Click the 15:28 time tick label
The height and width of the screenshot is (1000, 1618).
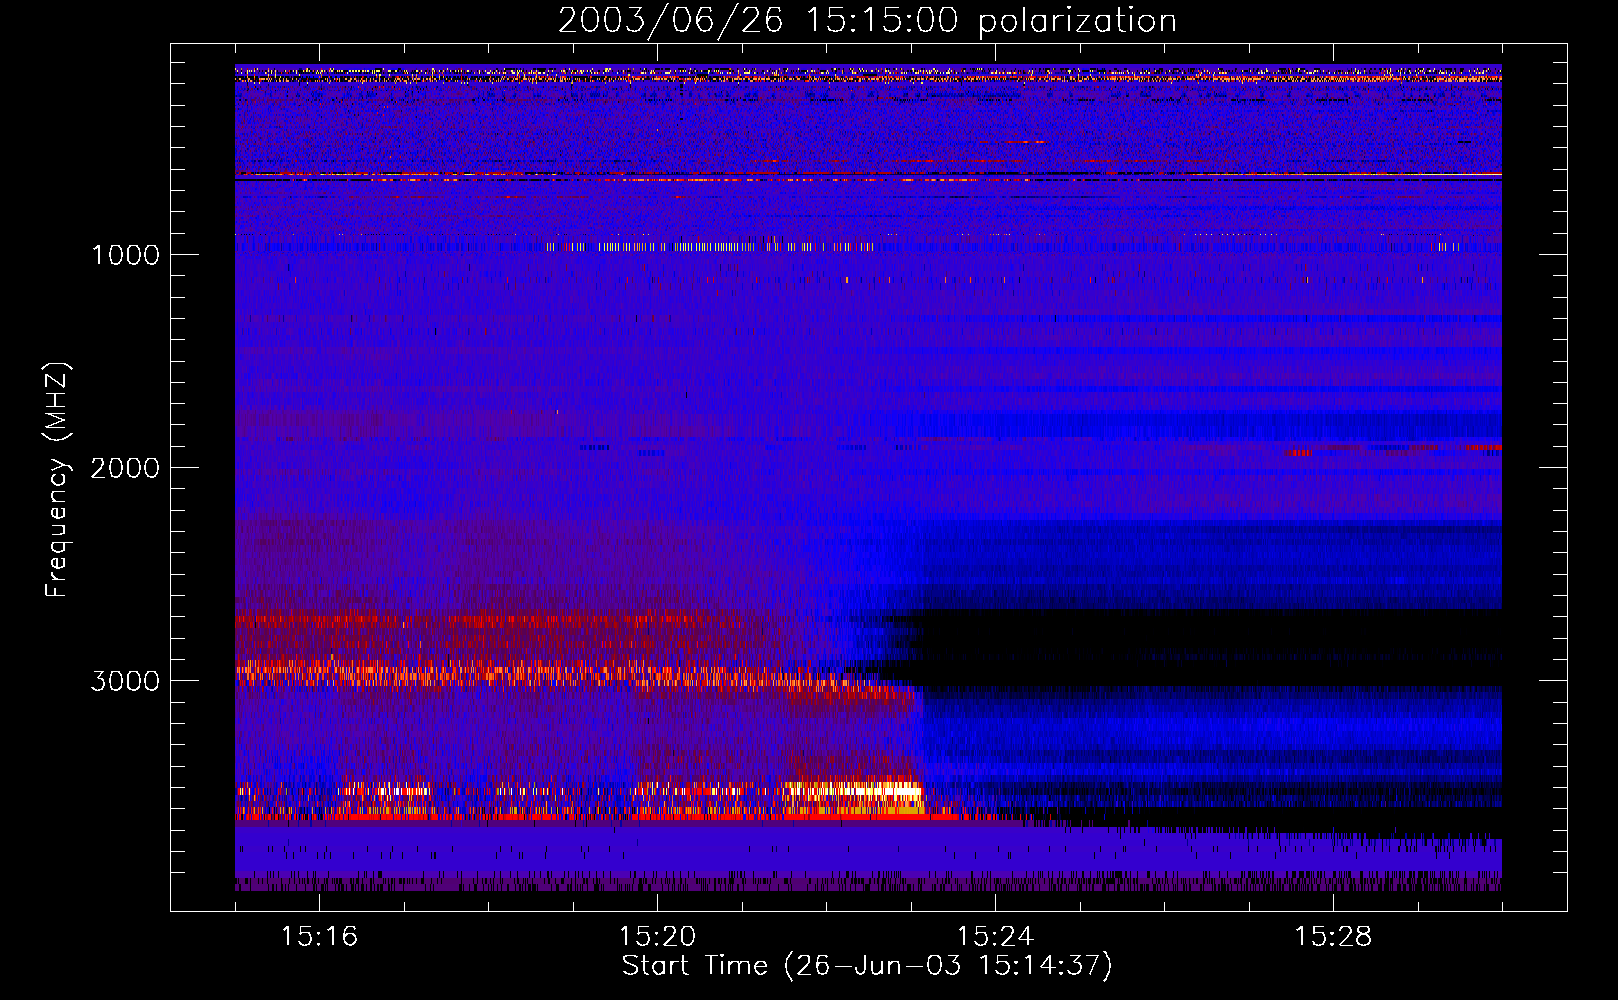click(1333, 937)
